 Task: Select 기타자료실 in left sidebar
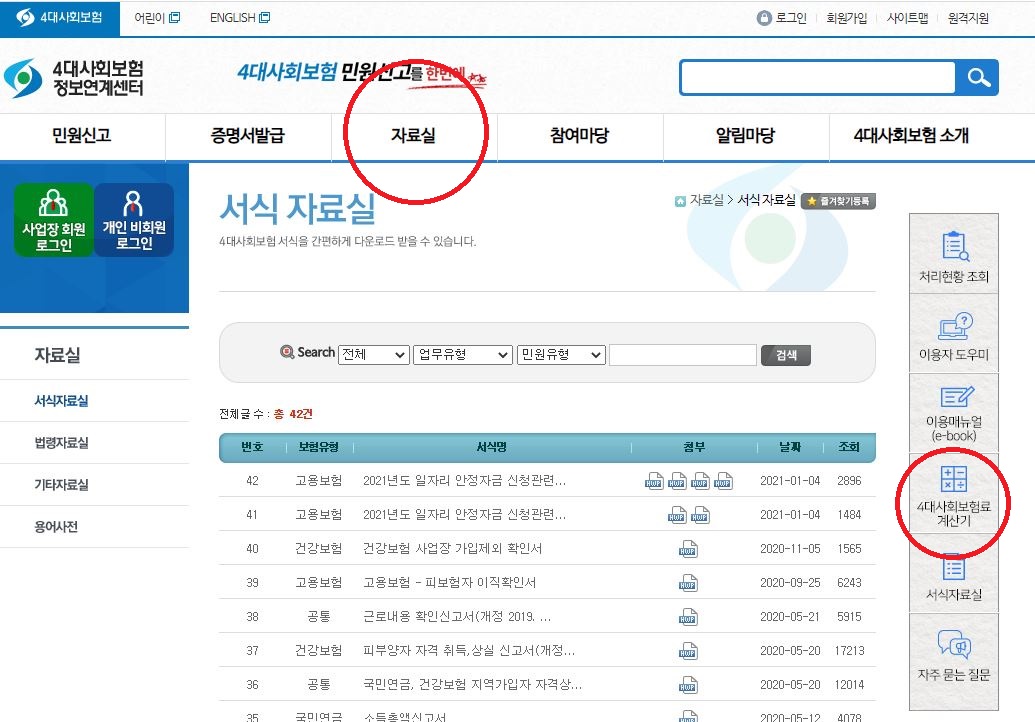click(61, 485)
